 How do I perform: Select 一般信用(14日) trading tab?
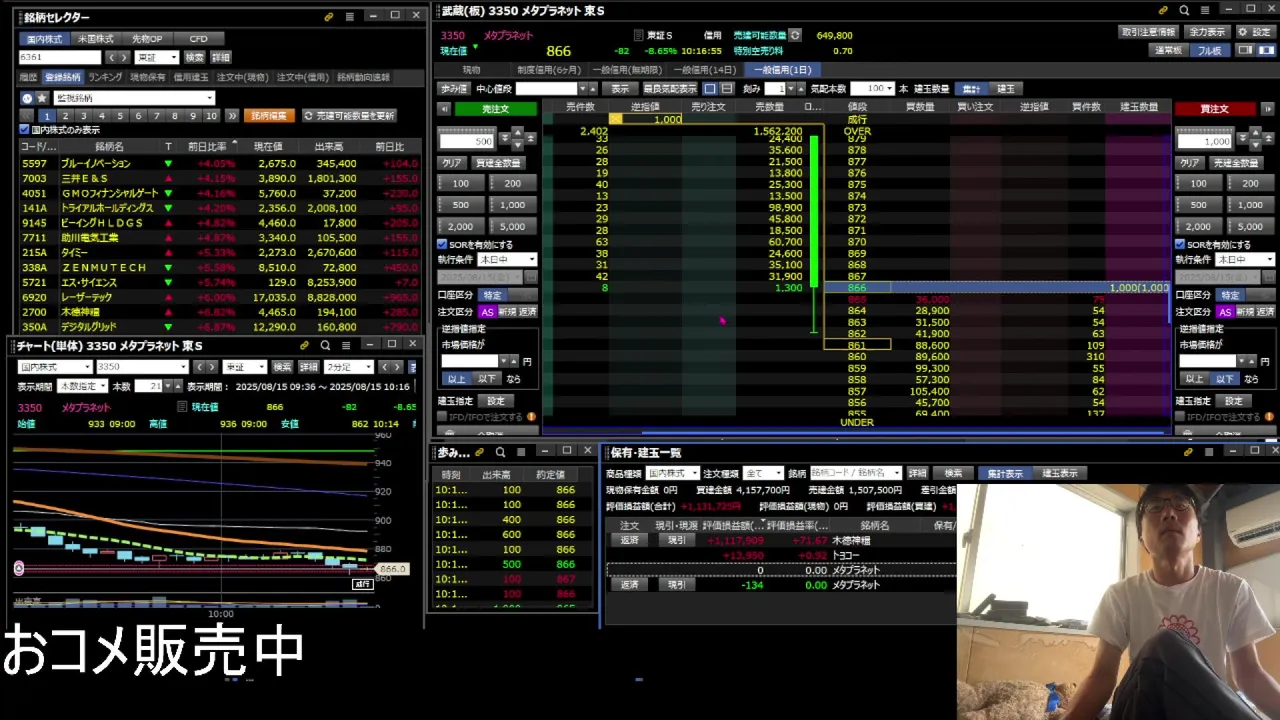pos(705,70)
